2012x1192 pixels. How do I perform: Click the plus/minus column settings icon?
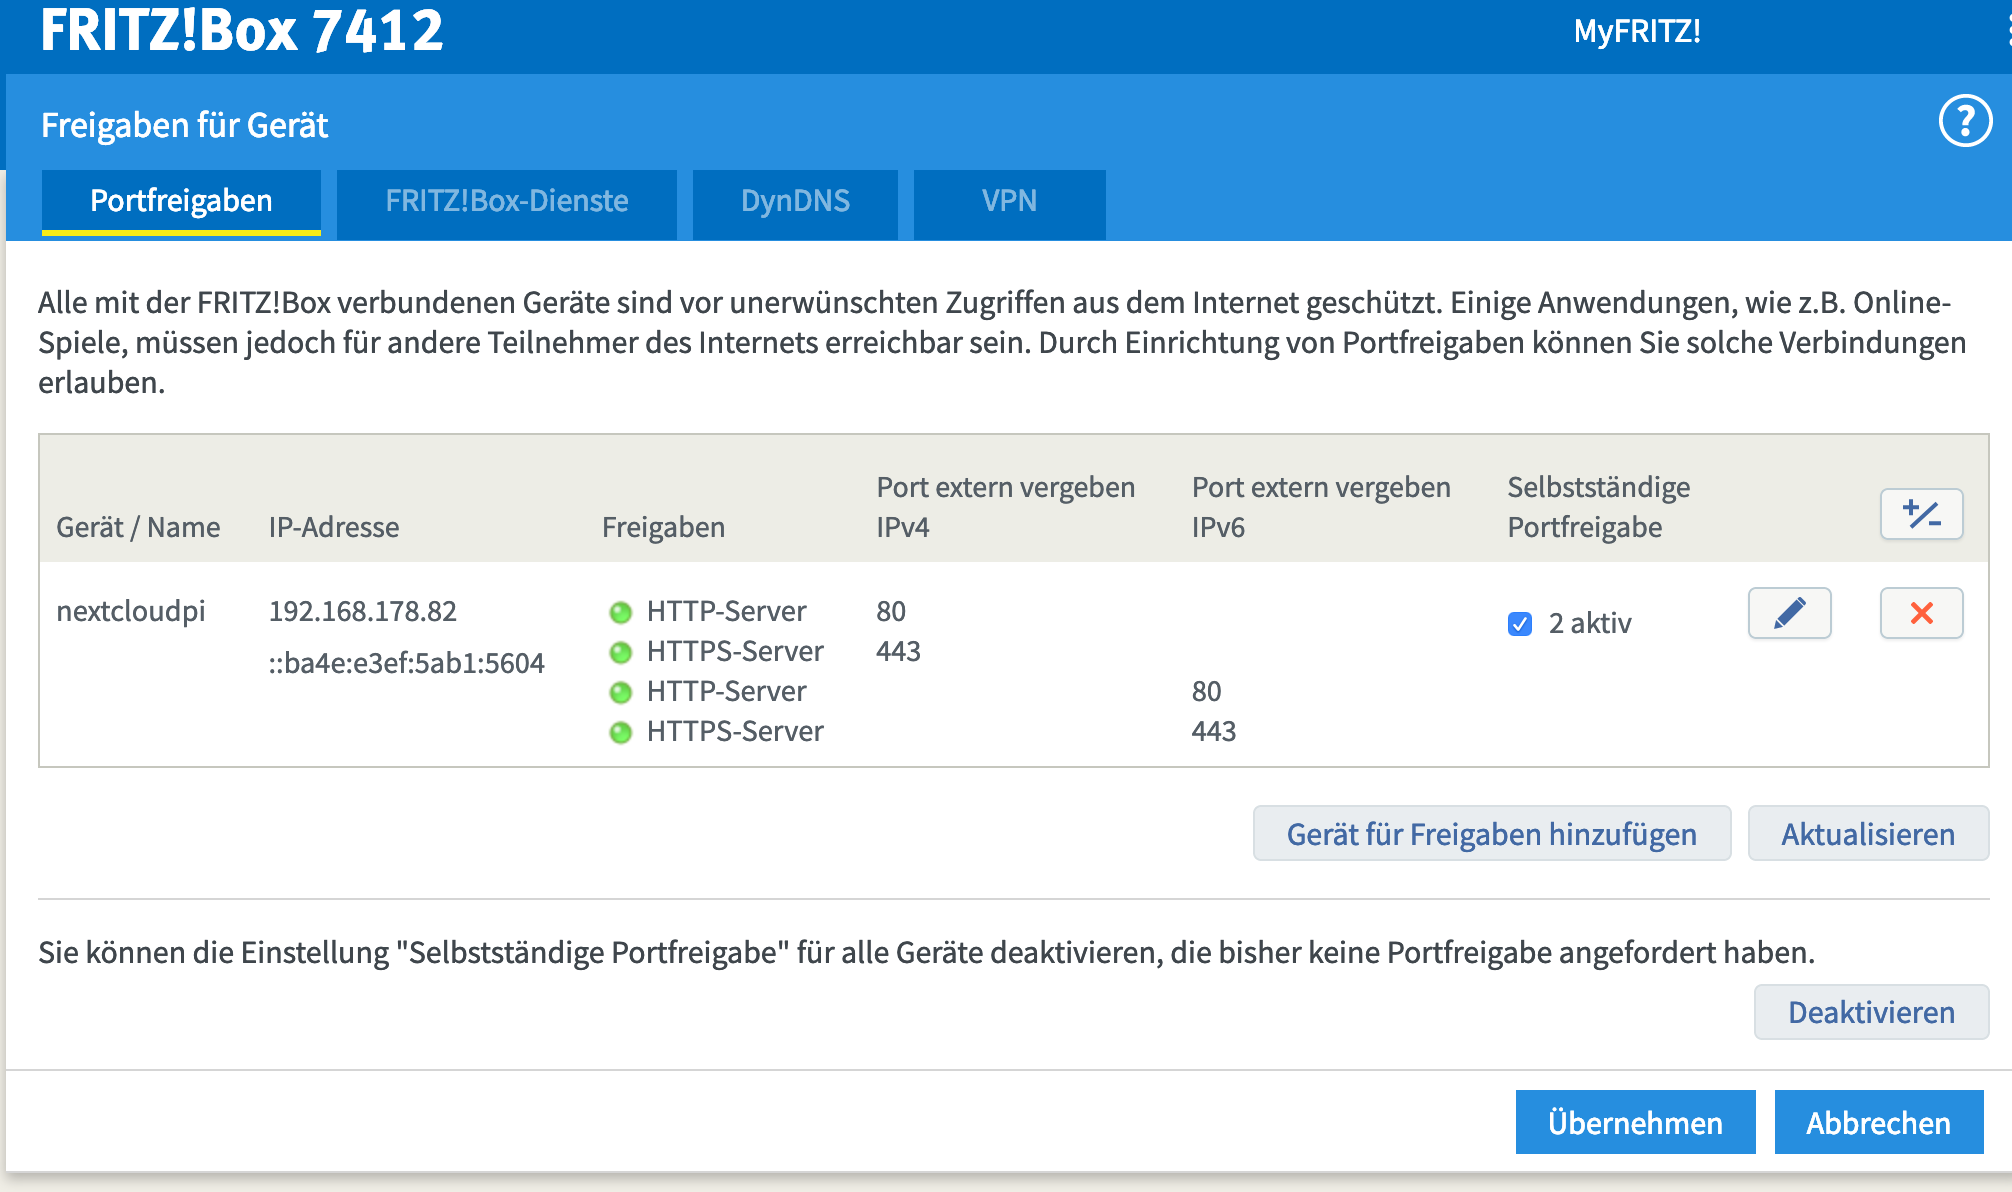[1921, 514]
